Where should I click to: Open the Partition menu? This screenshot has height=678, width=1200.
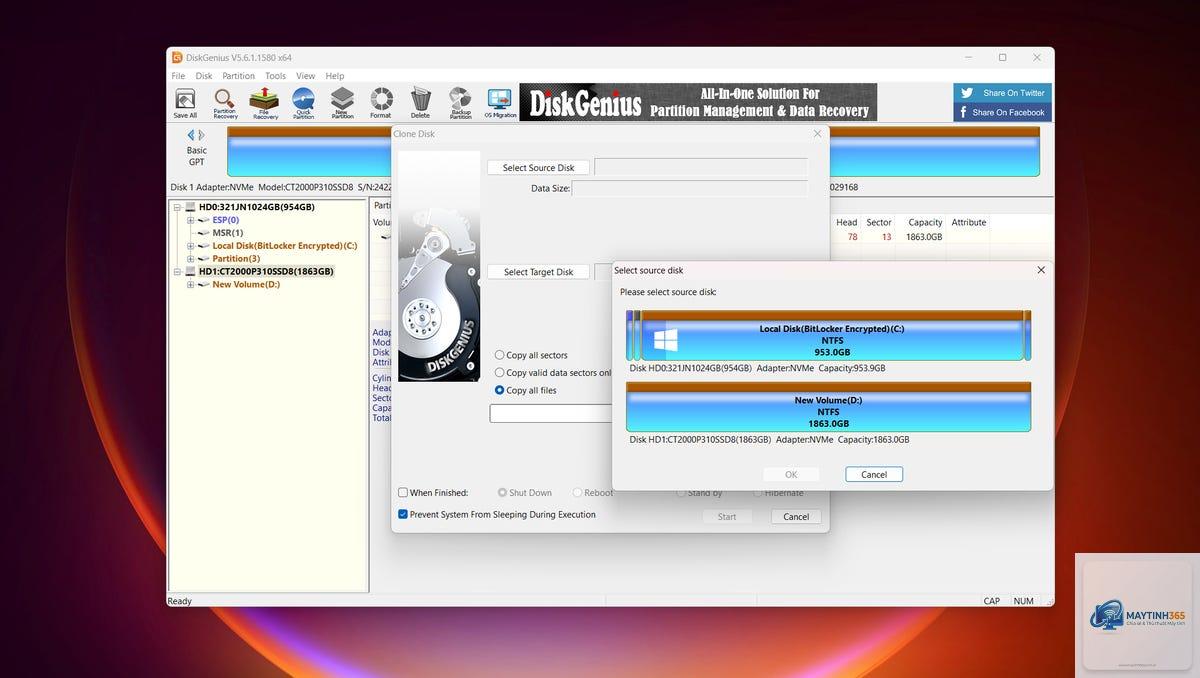(x=238, y=76)
